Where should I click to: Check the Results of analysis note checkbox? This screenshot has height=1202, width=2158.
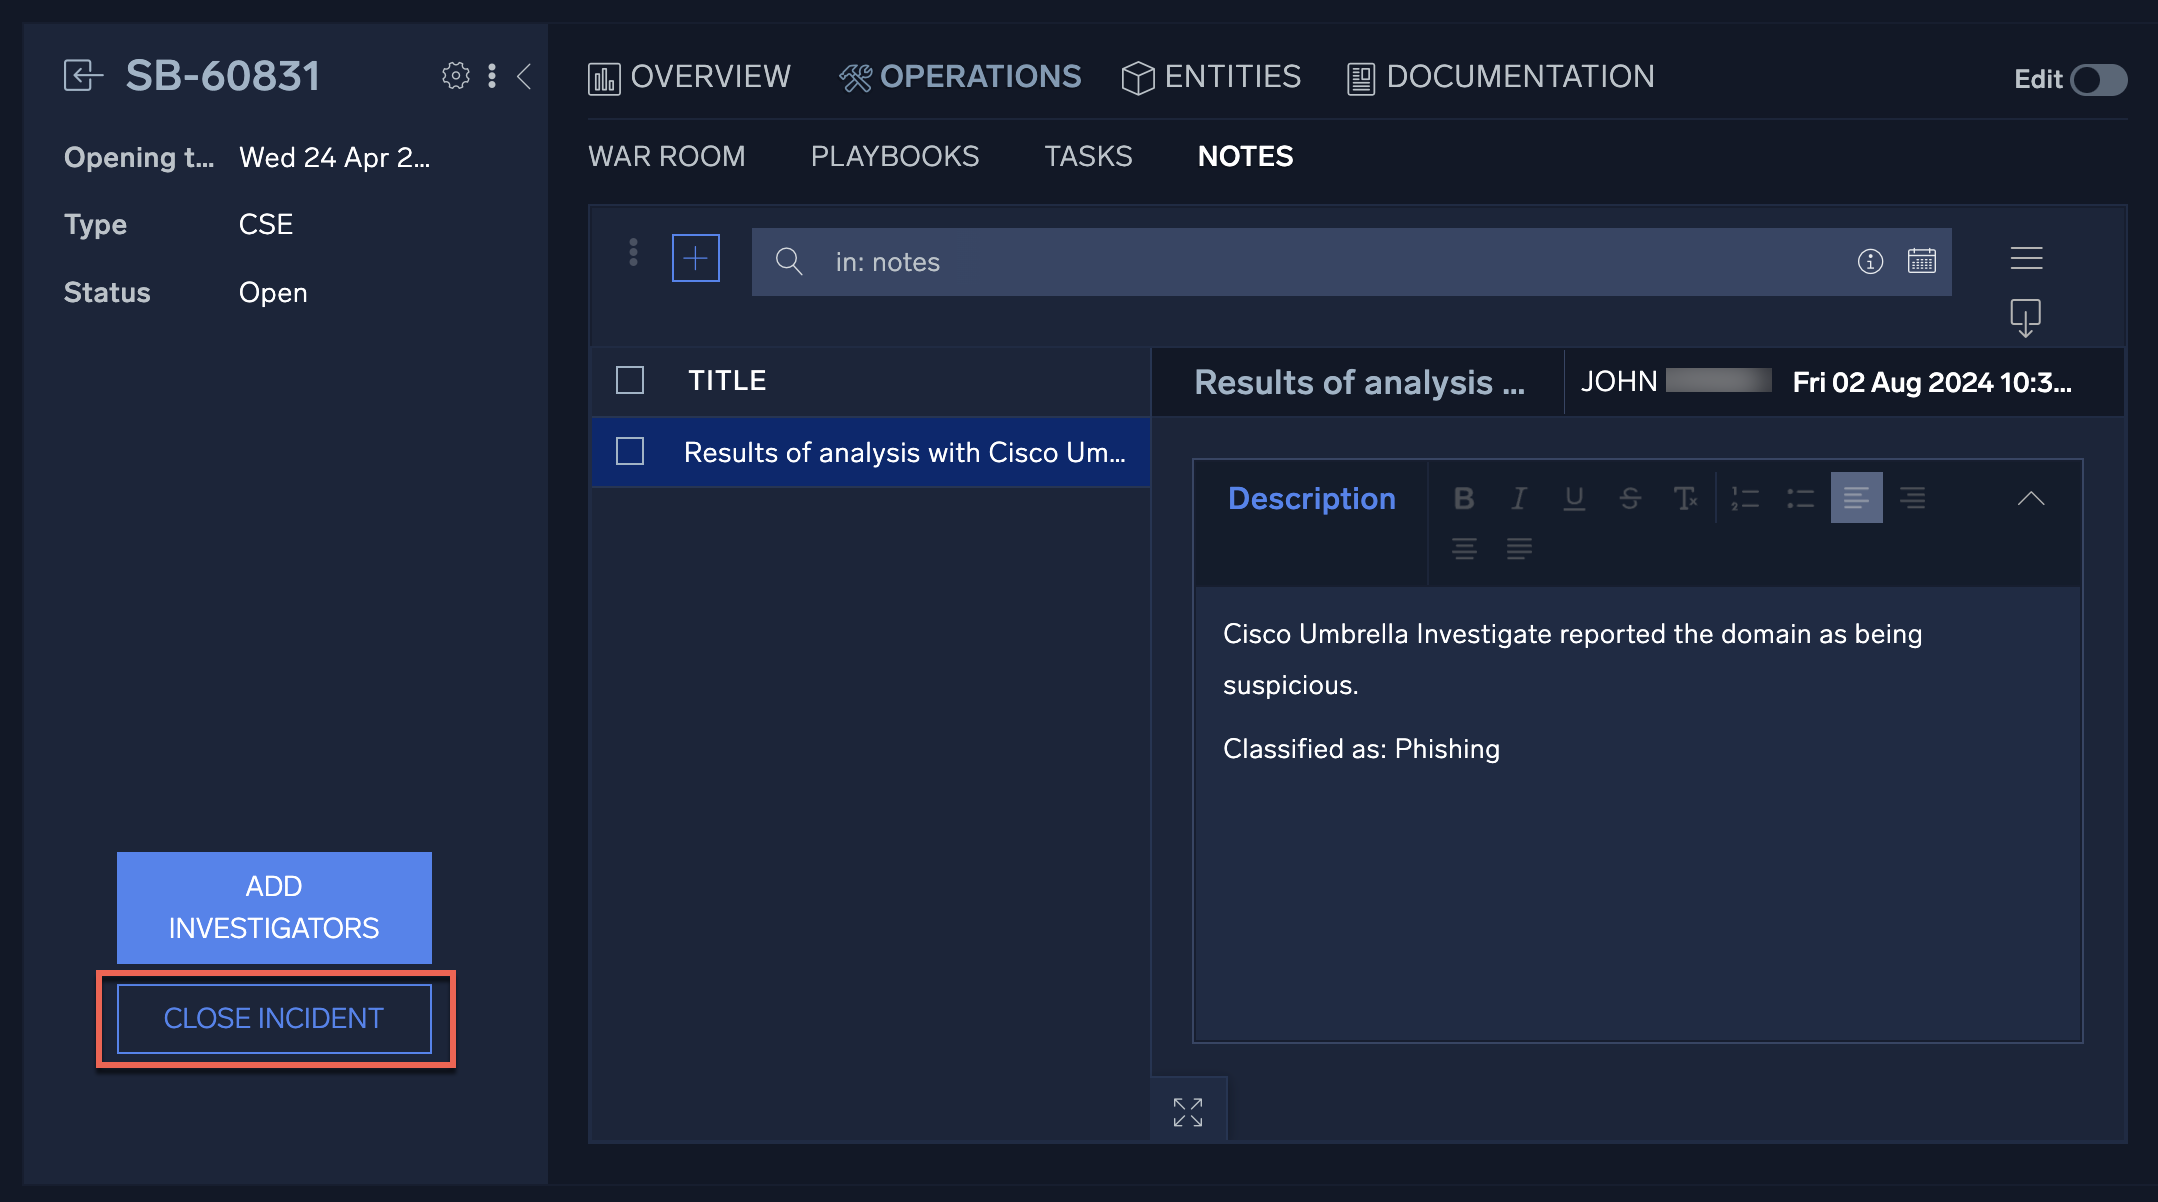[x=630, y=452]
